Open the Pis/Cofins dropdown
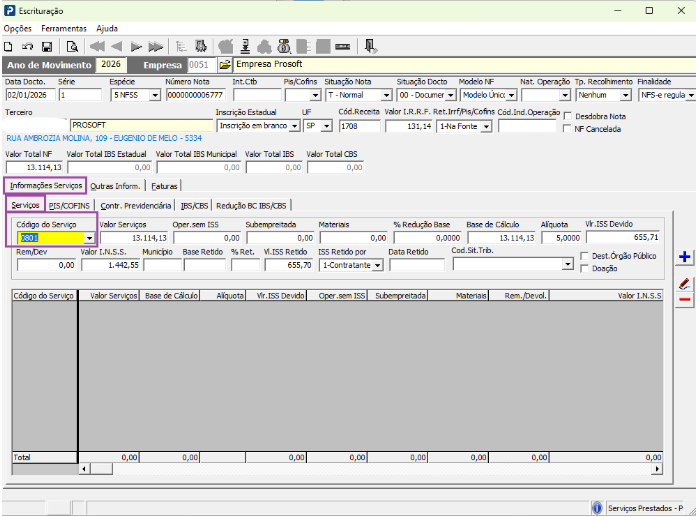The height and width of the screenshot is (517, 696). tap(315, 95)
